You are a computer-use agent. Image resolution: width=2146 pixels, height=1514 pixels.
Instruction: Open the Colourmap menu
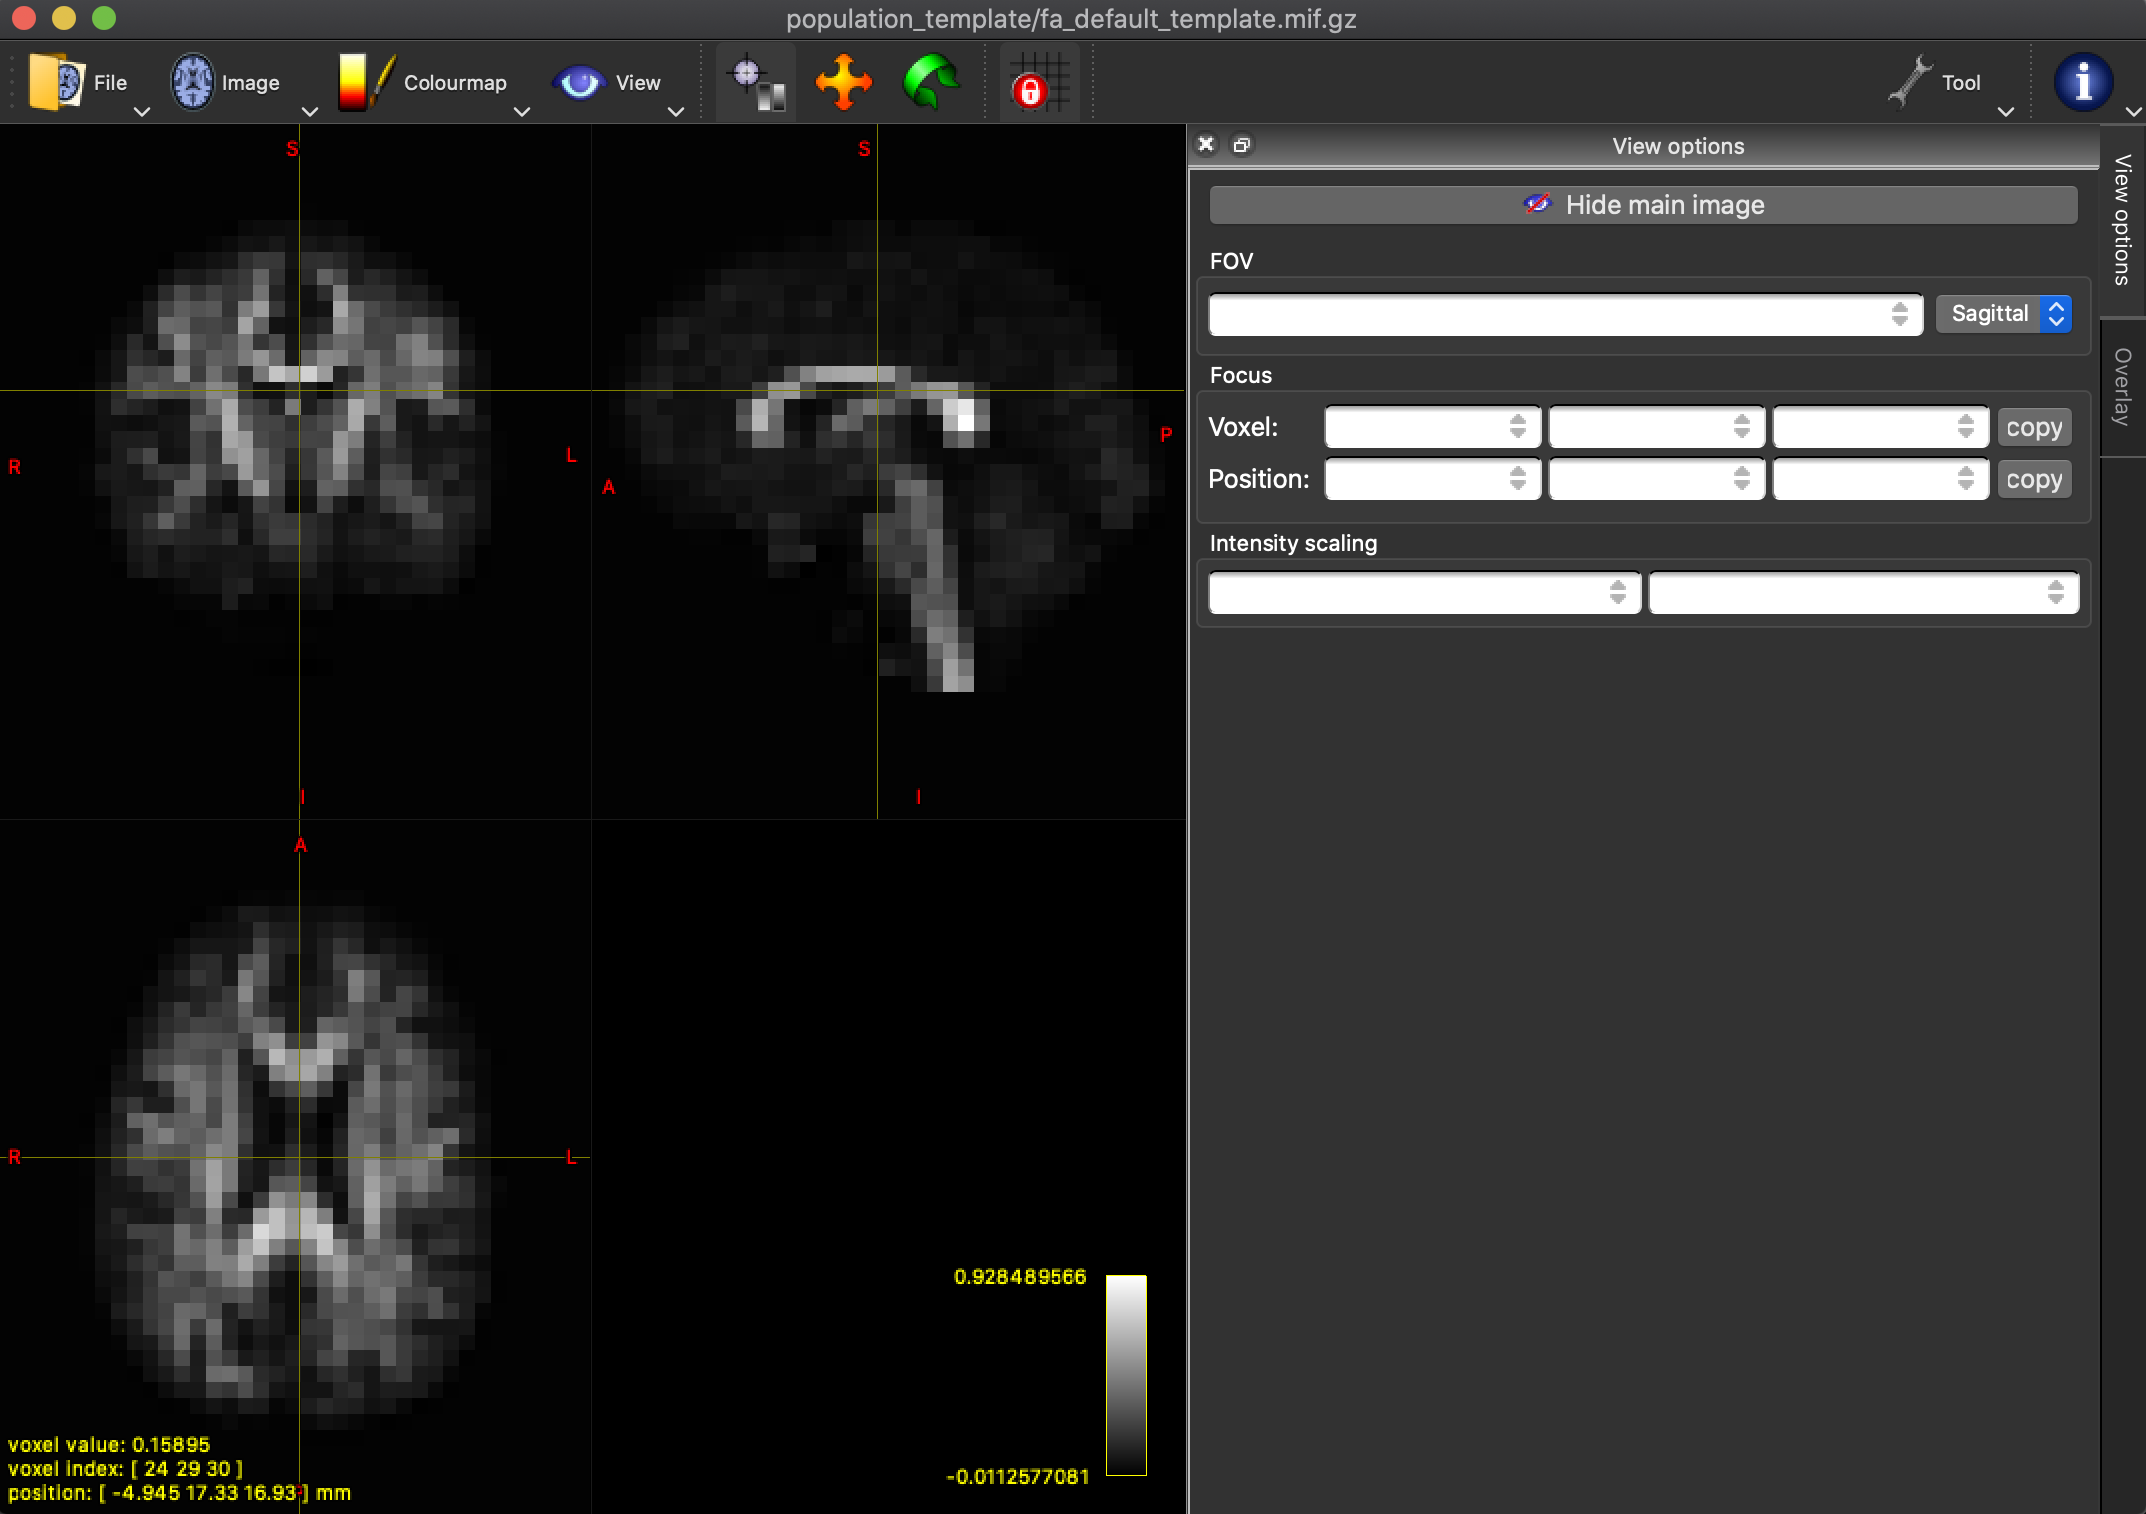[364, 82]
